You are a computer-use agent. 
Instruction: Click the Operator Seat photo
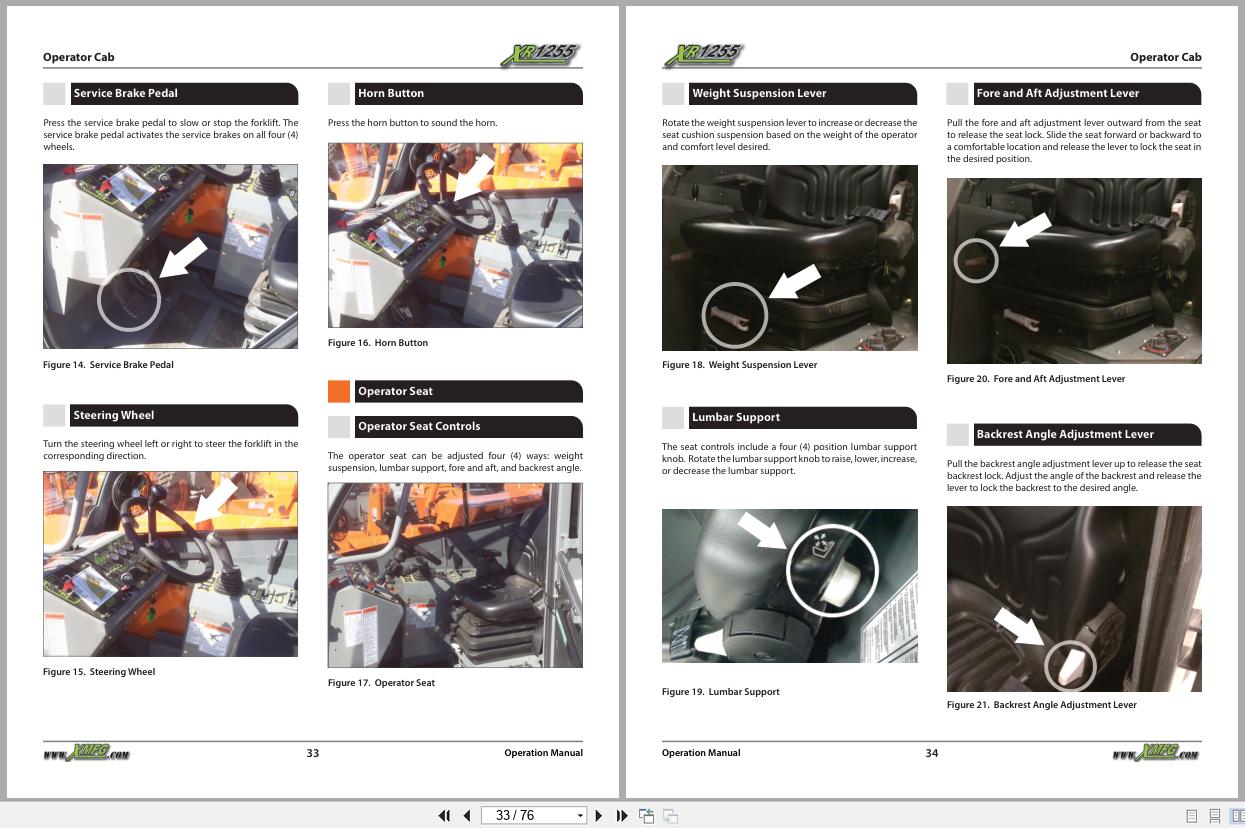455,575
